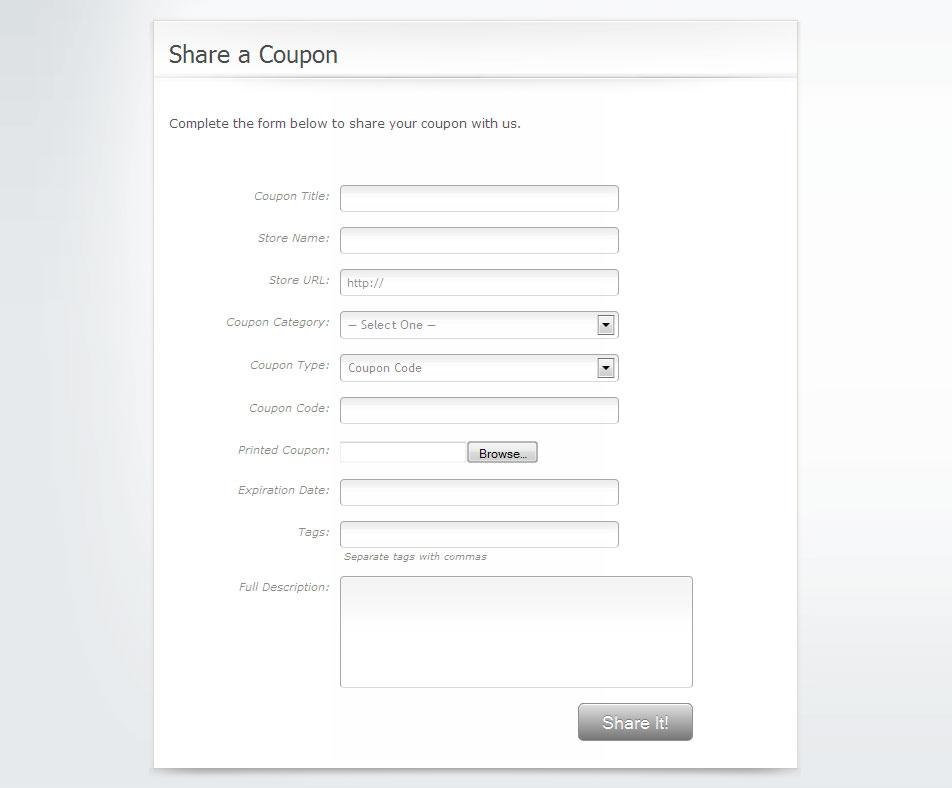Click the 'Share a Coupon' page heading
Image resolution: width=952 pixels, height=788 pixels.
252,55
